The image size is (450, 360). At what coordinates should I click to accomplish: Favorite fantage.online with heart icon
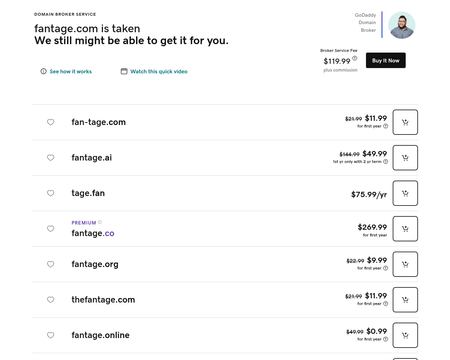[x=50, y=335]
